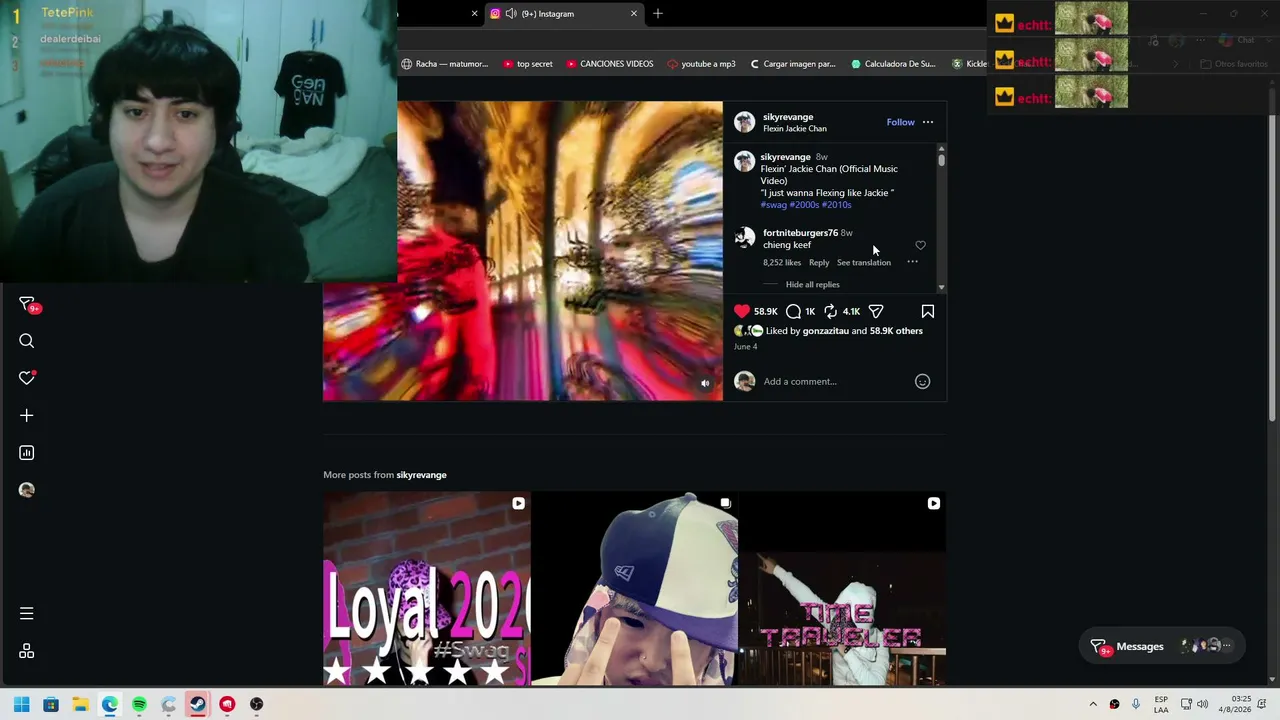Open your profile avatar in the sidebar
The image size is (1280, 720).
(x=27, y=490)
